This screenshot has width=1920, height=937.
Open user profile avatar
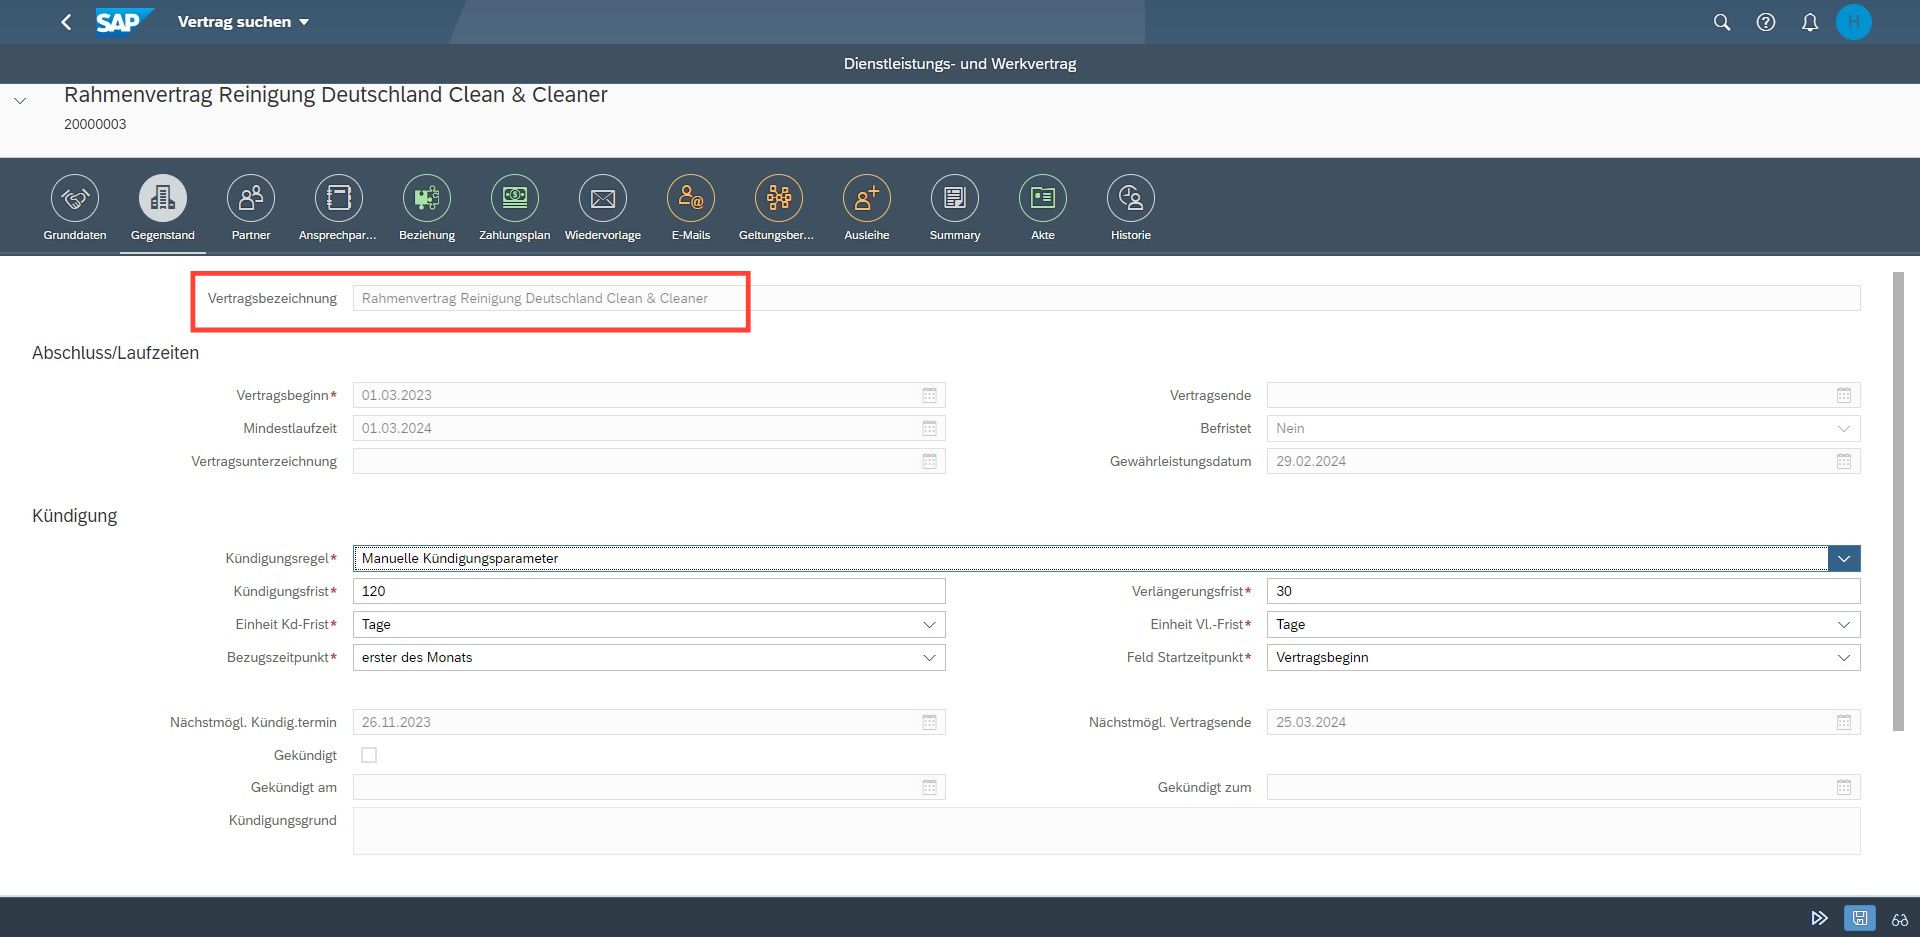[x=1854, y=22]
